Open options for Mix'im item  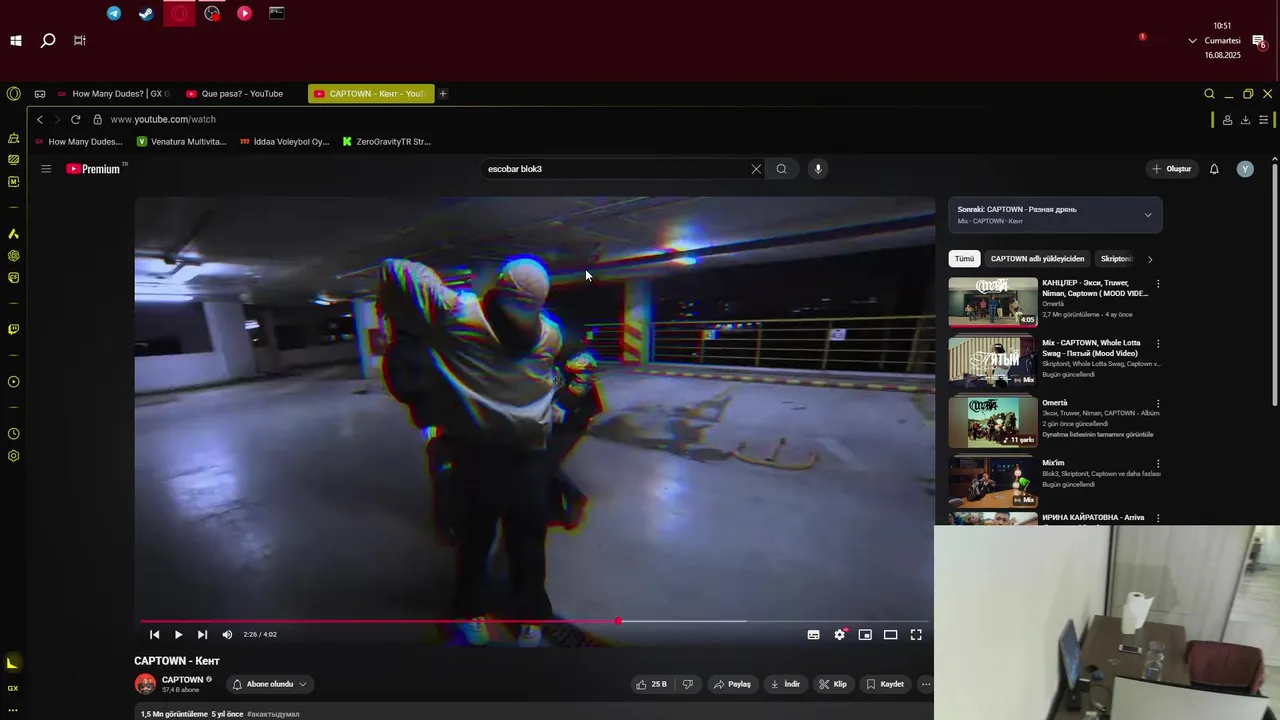1158,464
